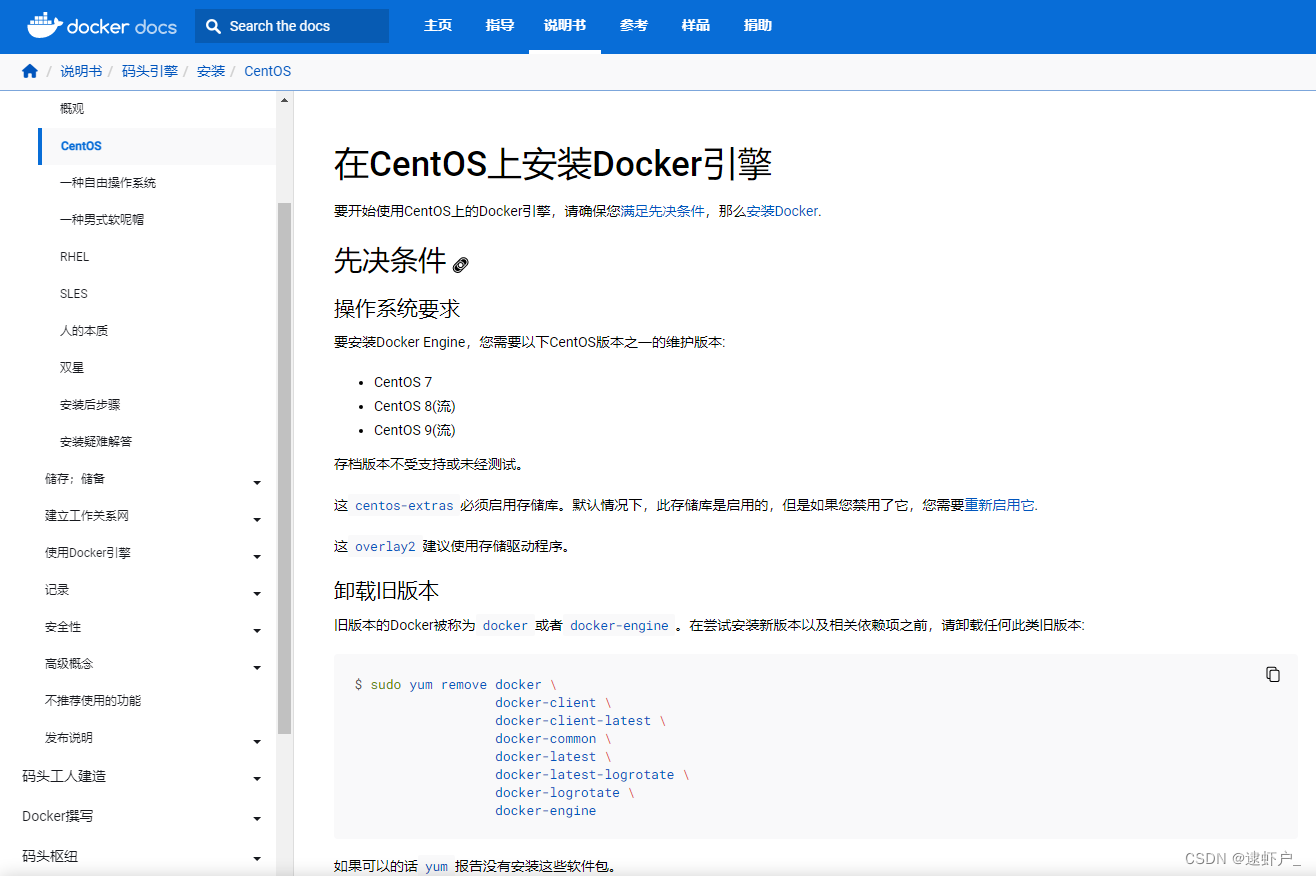
Task: Click the Docker docs whale logo
Action: coord(102,25)
